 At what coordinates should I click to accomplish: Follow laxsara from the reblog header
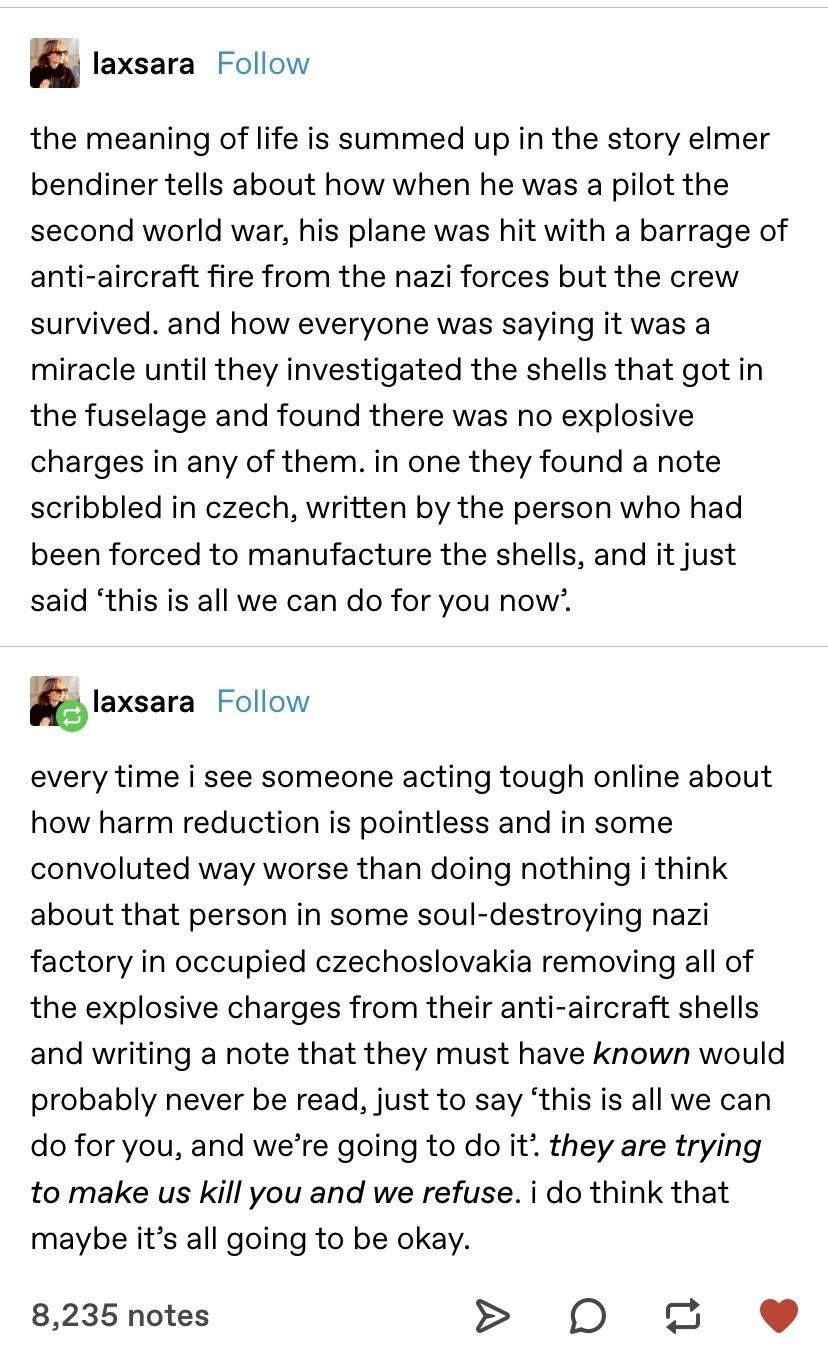(x=263, y=701)
